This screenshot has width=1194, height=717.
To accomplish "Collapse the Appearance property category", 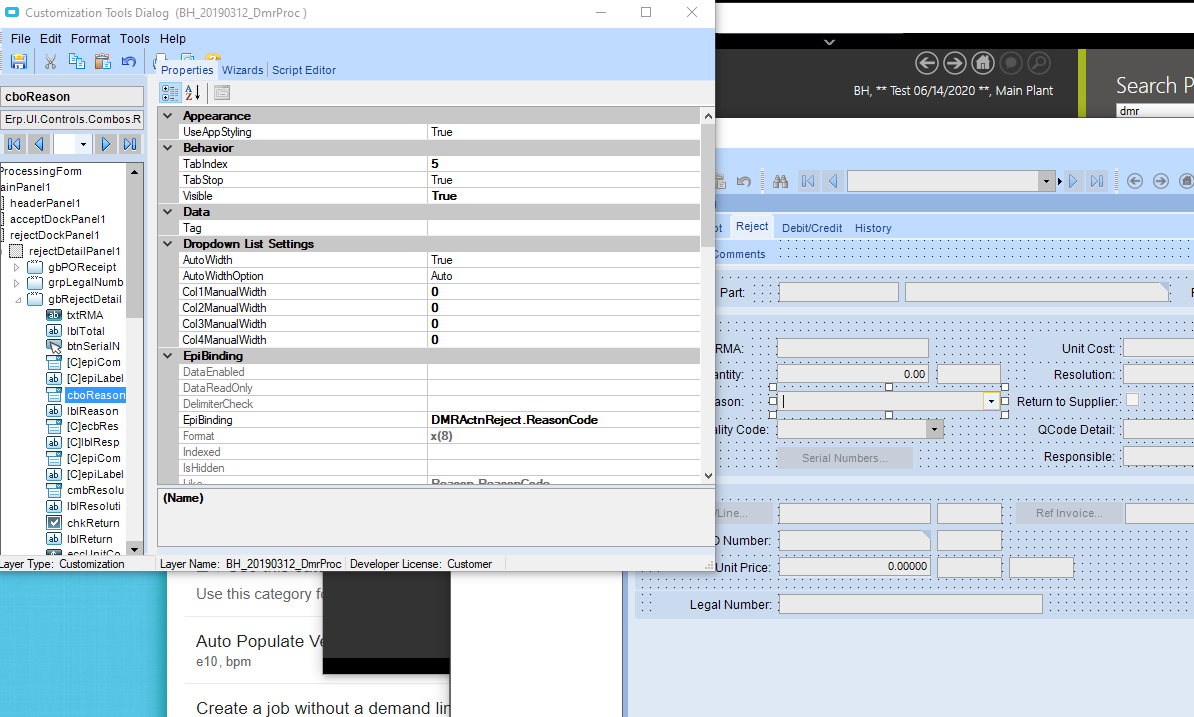I will [x=167, y=116].
